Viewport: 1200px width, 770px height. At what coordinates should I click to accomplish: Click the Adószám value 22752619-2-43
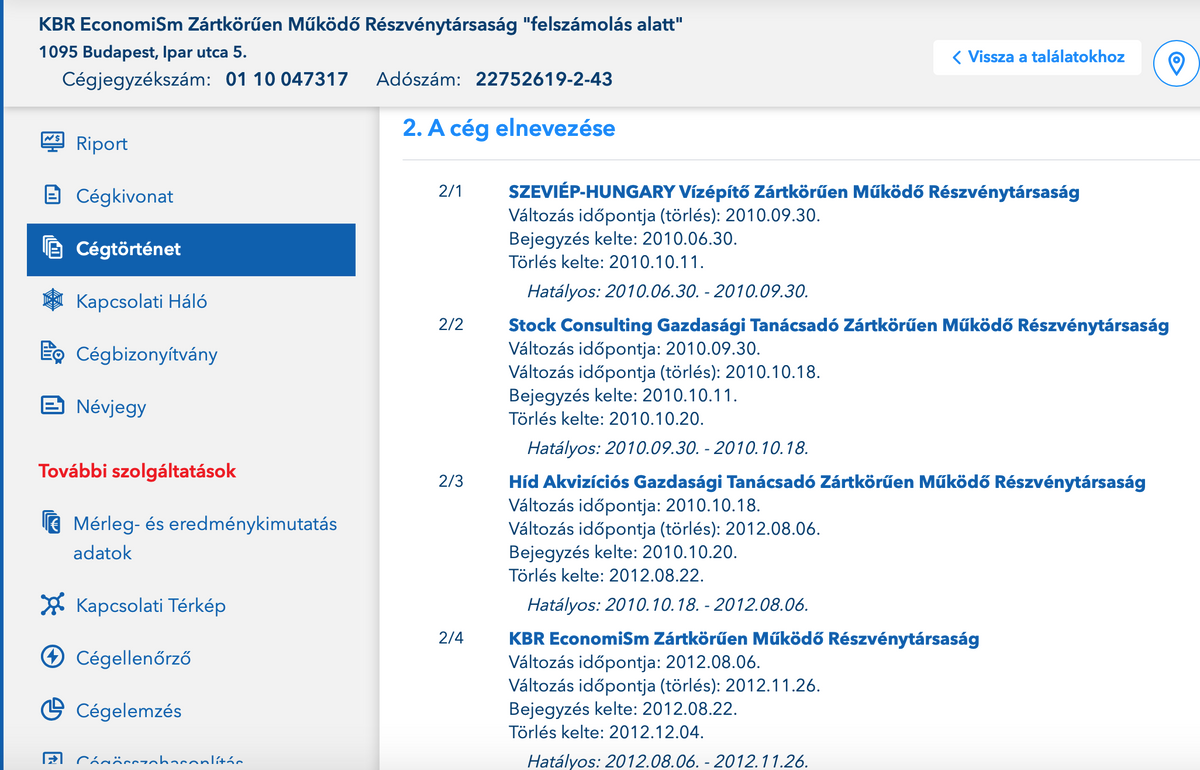(544, 79)
